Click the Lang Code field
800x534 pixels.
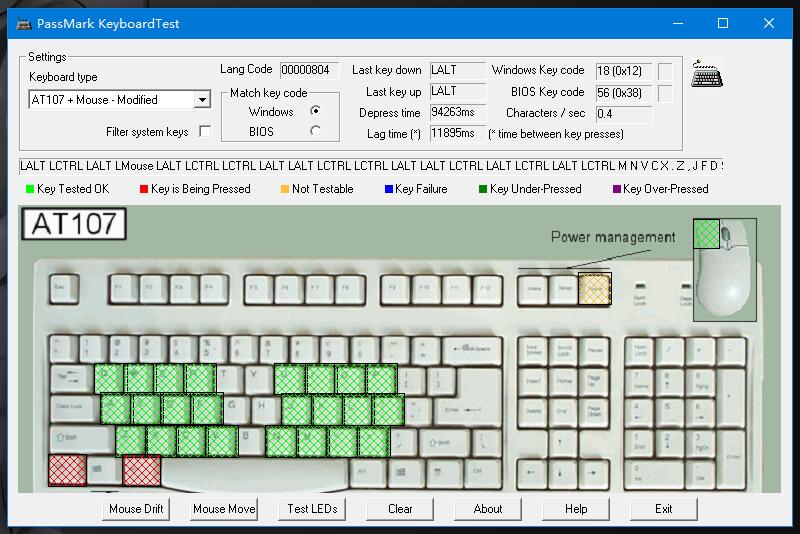pyautogui.click(x=309, y=70)
